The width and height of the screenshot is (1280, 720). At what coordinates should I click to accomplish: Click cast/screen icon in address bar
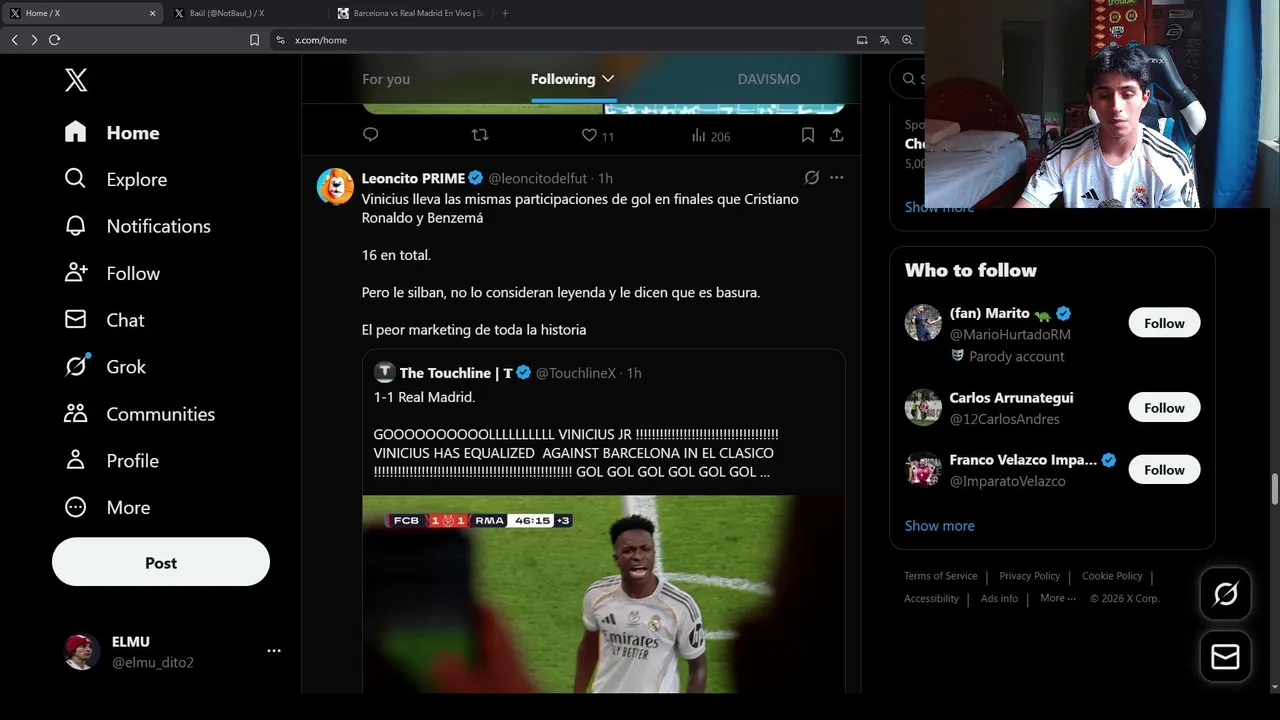point(862,40)
